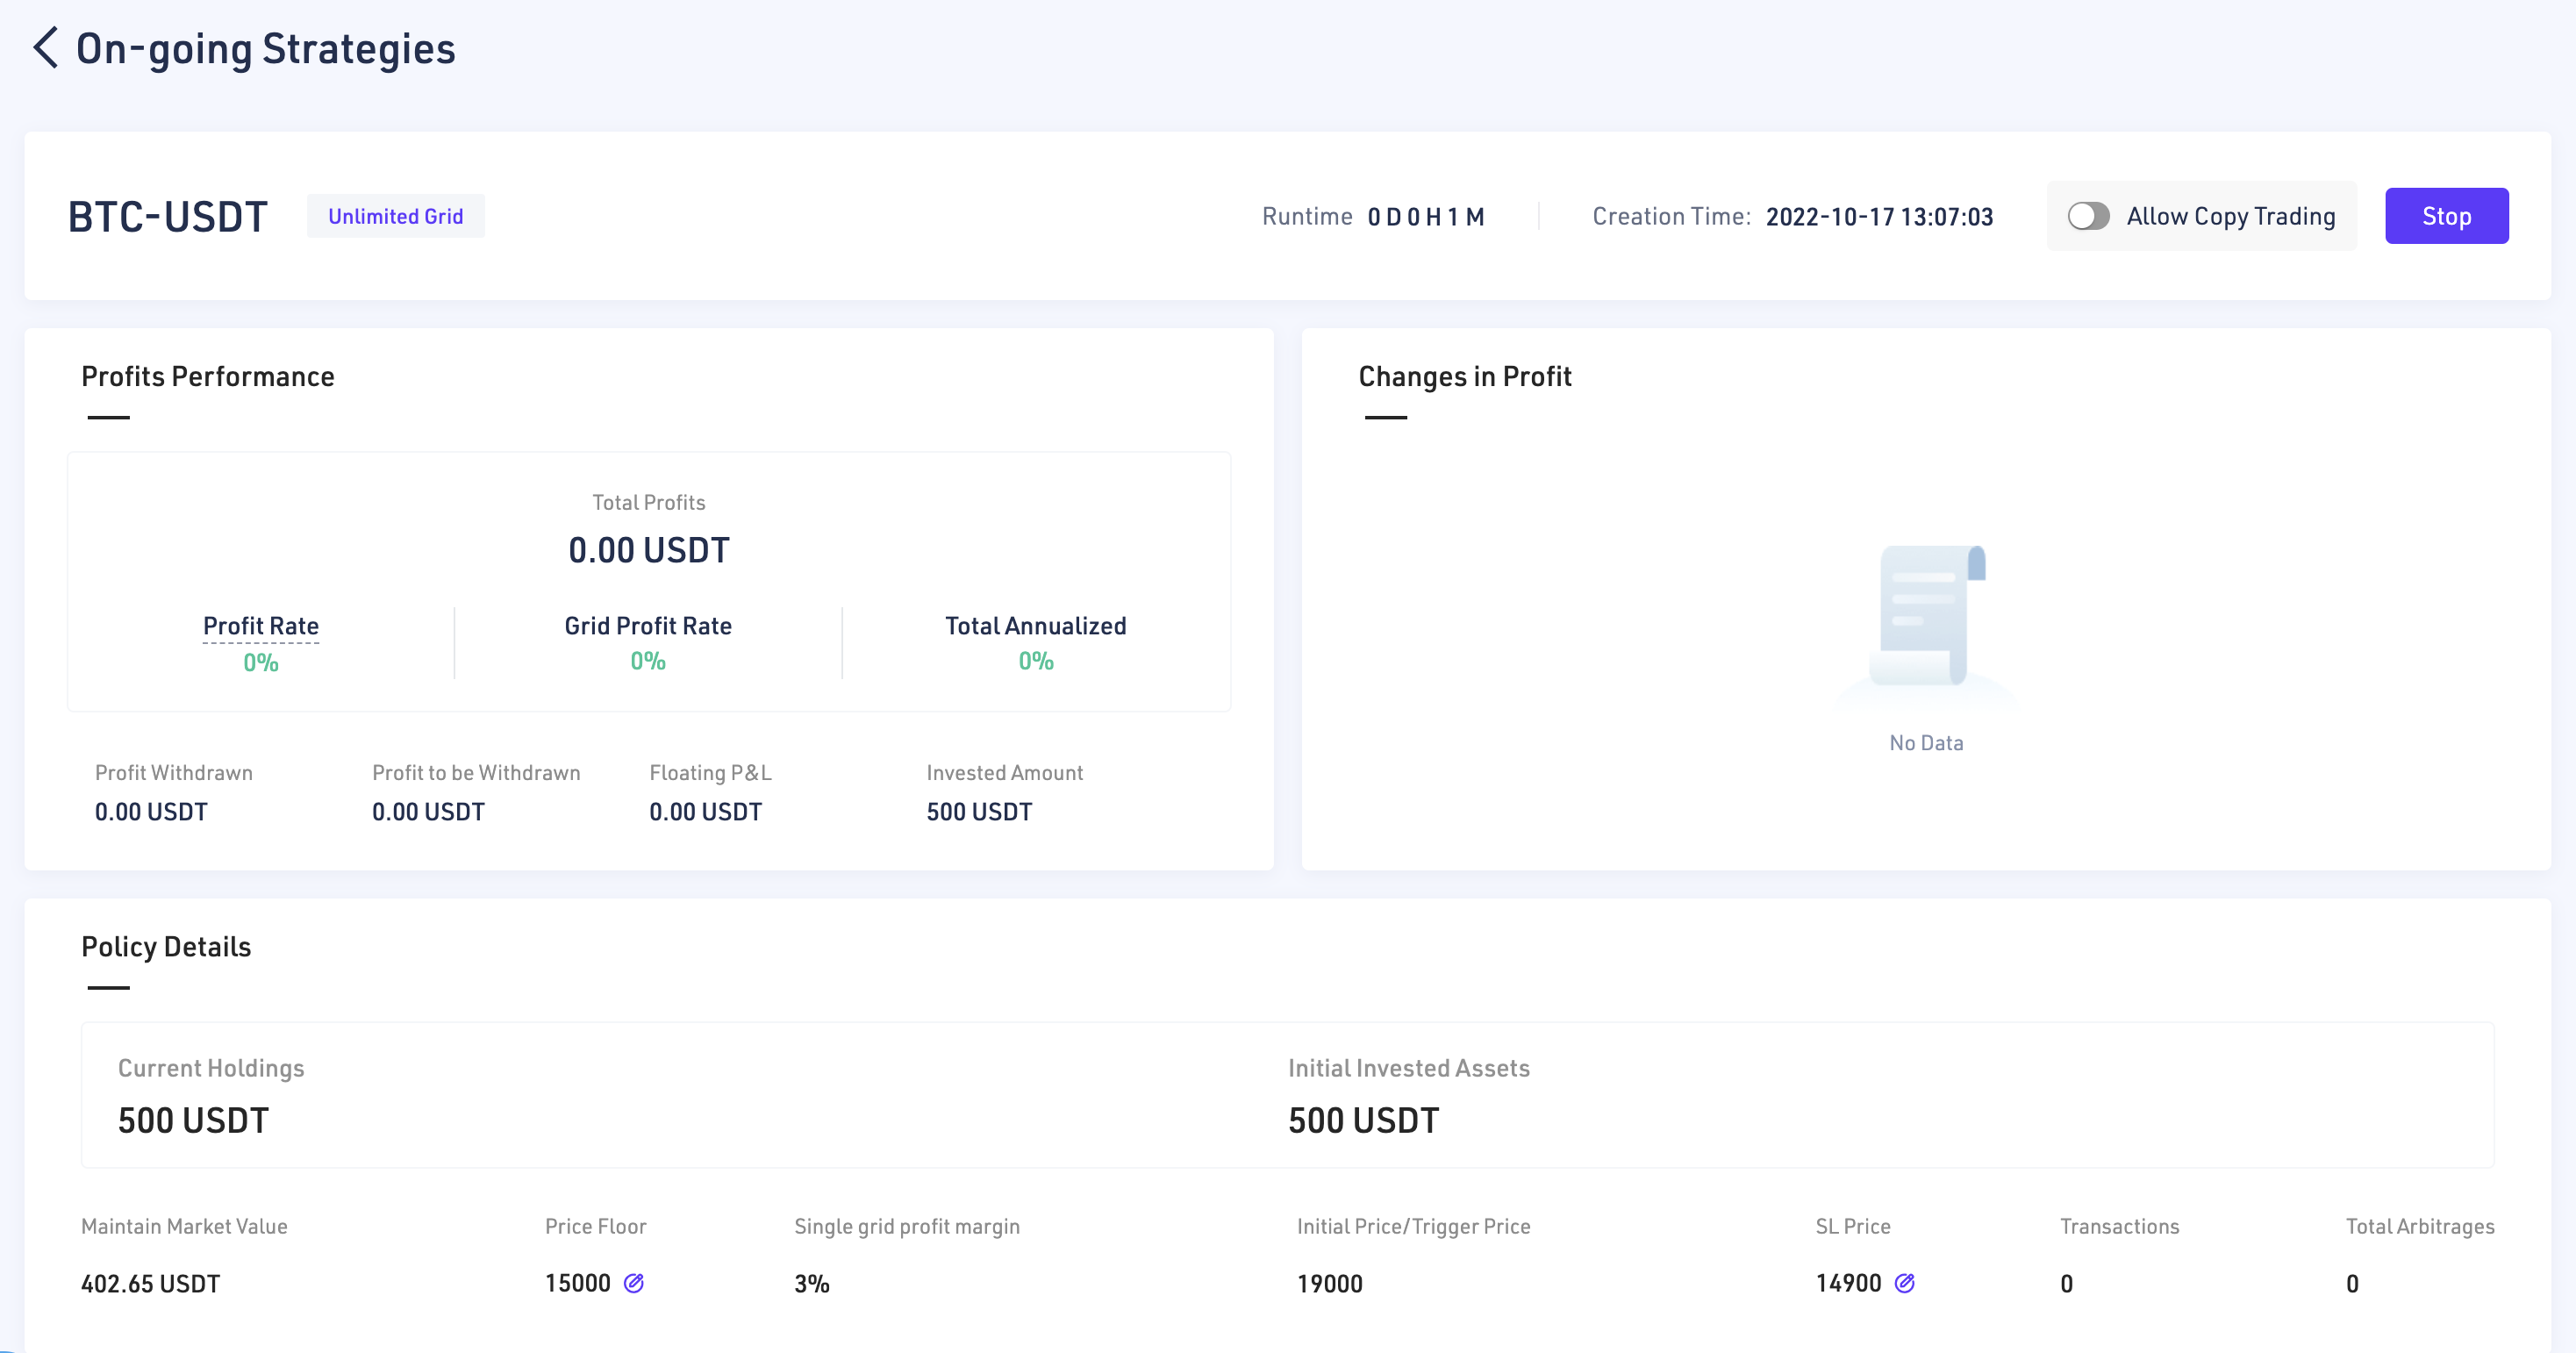Click the Transactions column label
The width and height of the screenshot is (2576, 1353).
tap(2120, 1227)
